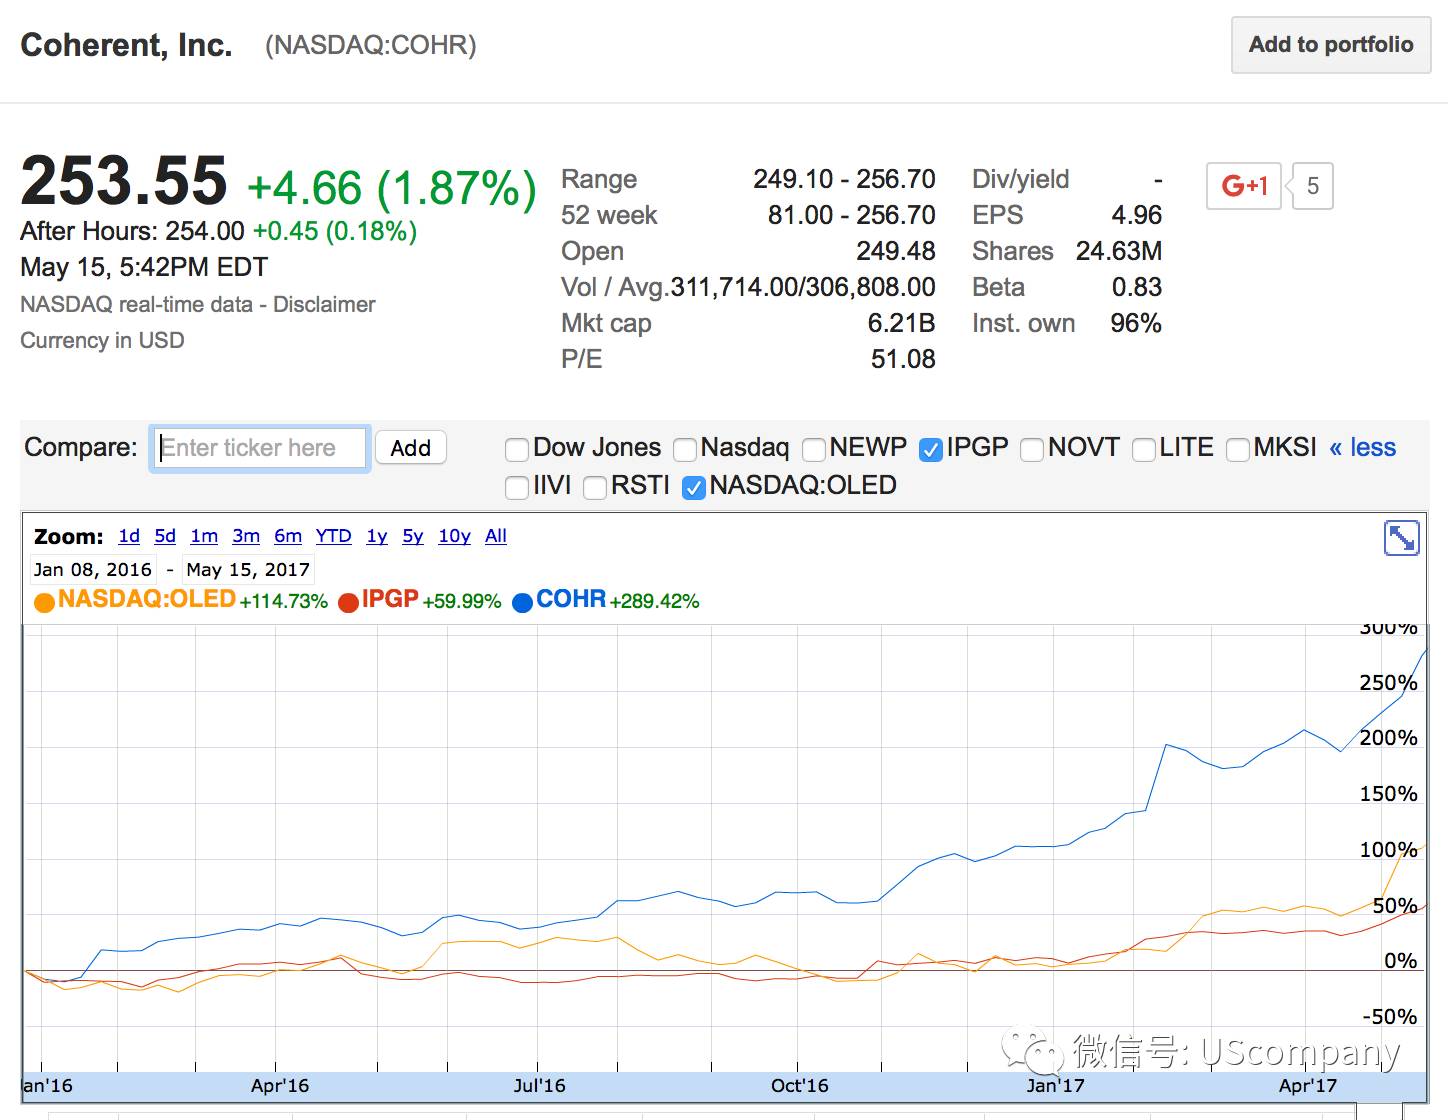Collapse compare list with « less link

click(x=1362, y=448)
